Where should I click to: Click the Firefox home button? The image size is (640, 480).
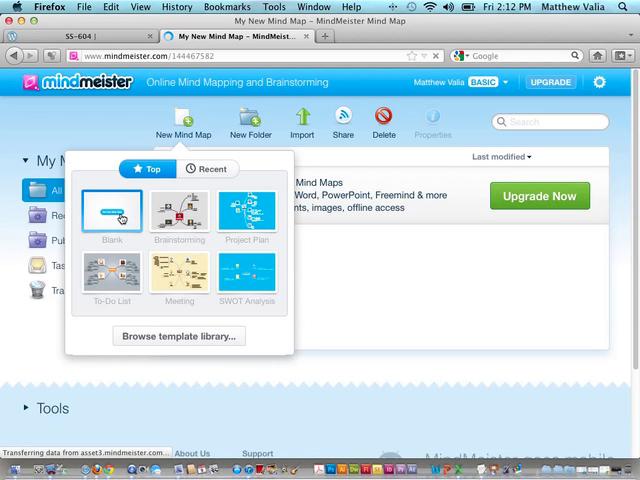pos(598,56)
